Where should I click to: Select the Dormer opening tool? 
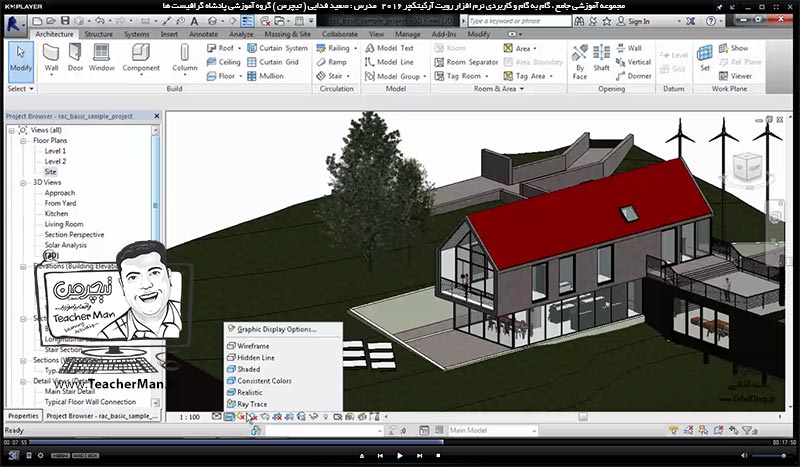(x=634, y=76)
